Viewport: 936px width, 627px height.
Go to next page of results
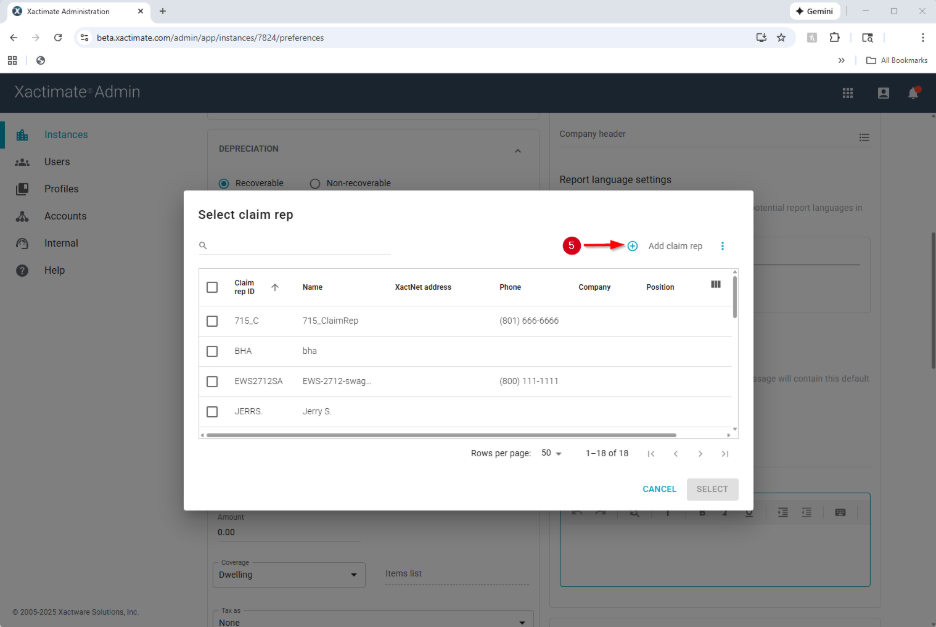tap(700, 454)
